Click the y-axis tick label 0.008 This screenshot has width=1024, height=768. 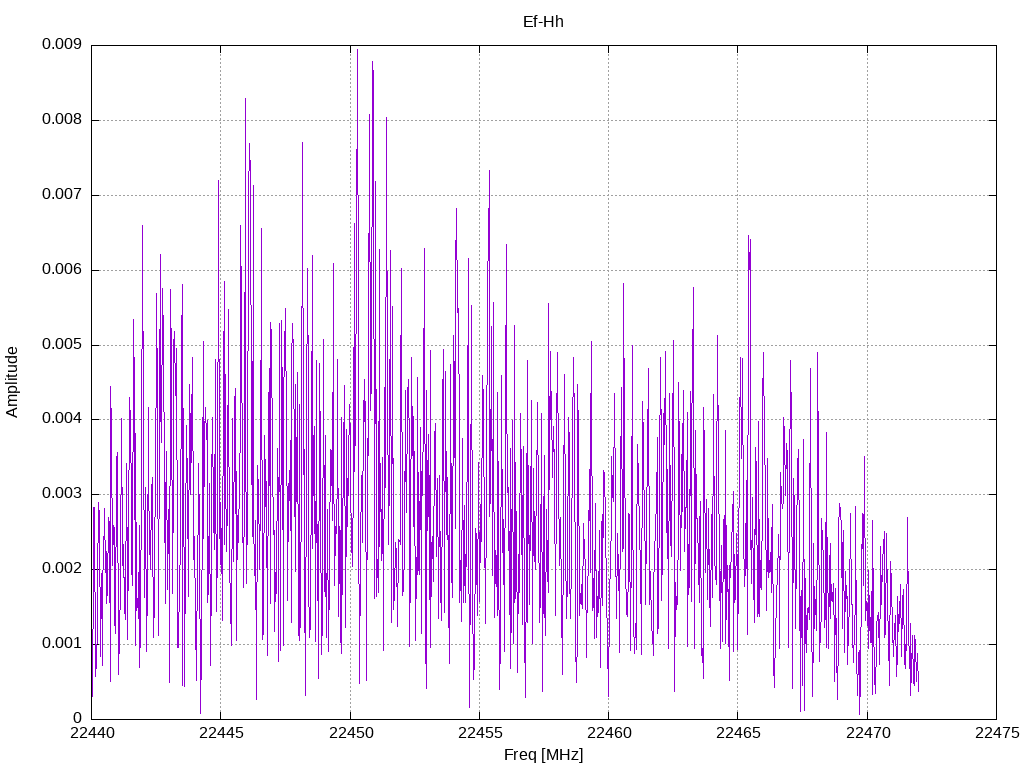[x=61, y=120]
